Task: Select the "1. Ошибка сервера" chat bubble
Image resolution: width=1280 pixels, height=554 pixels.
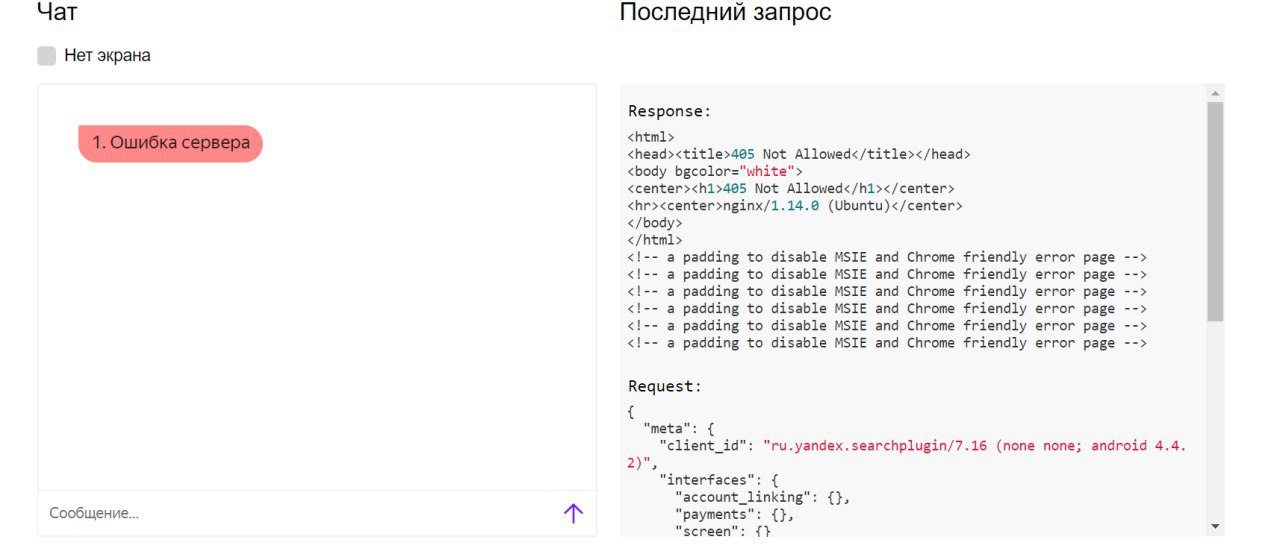Action: tap(171, 143)
